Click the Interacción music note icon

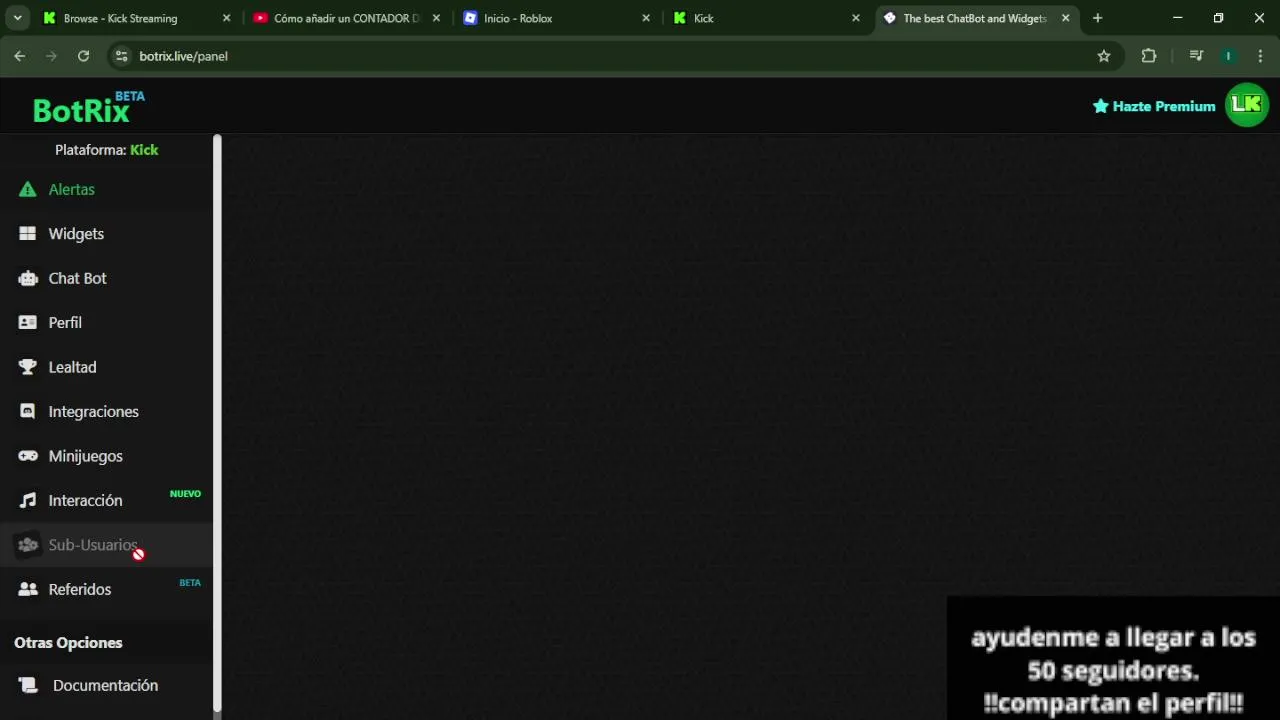point(28,500)
